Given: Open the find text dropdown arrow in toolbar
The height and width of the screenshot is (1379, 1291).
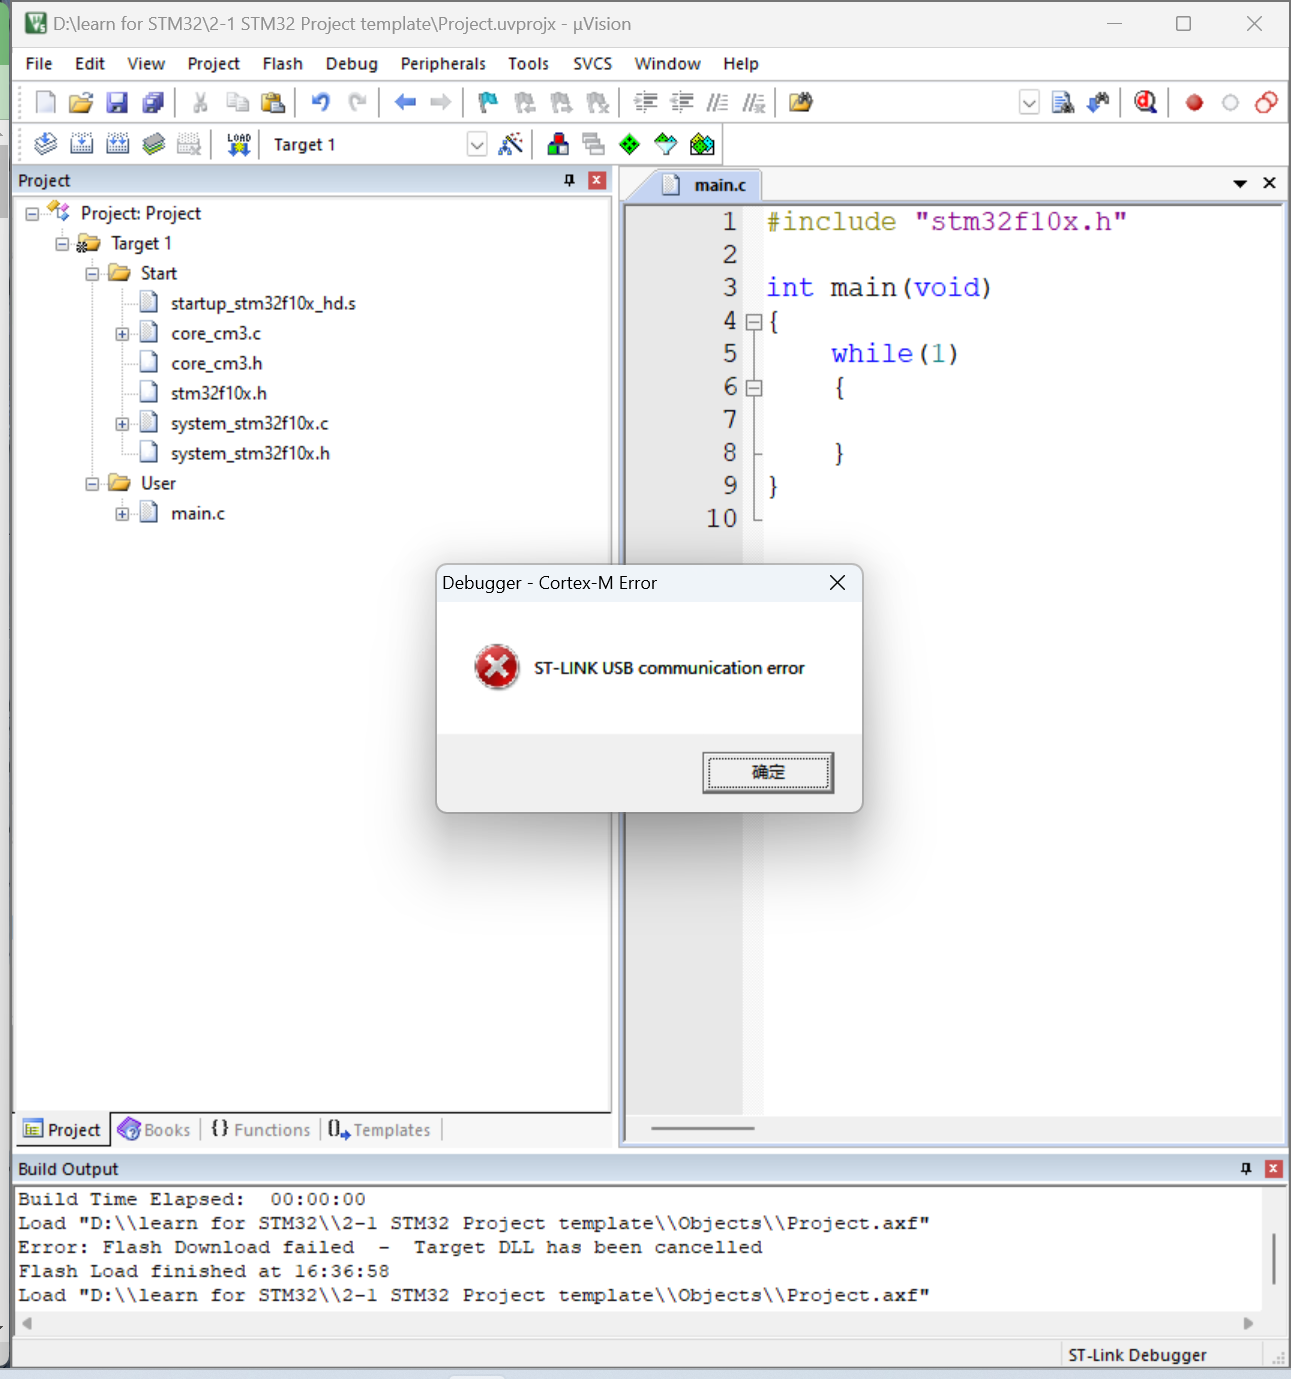Looking at the screenshot, I should click(1029, 102).
